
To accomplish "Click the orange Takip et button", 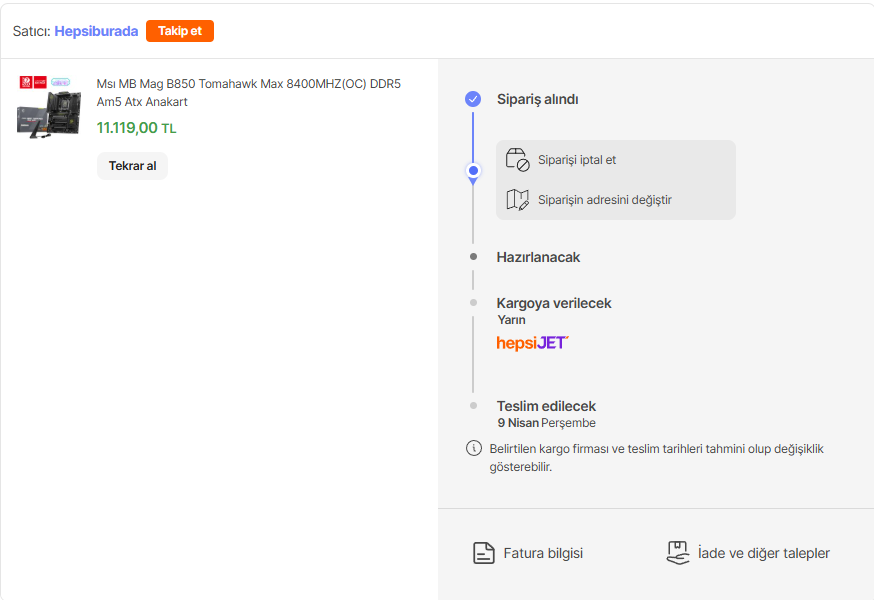I will pyautogui.click(x=179, y=31).
